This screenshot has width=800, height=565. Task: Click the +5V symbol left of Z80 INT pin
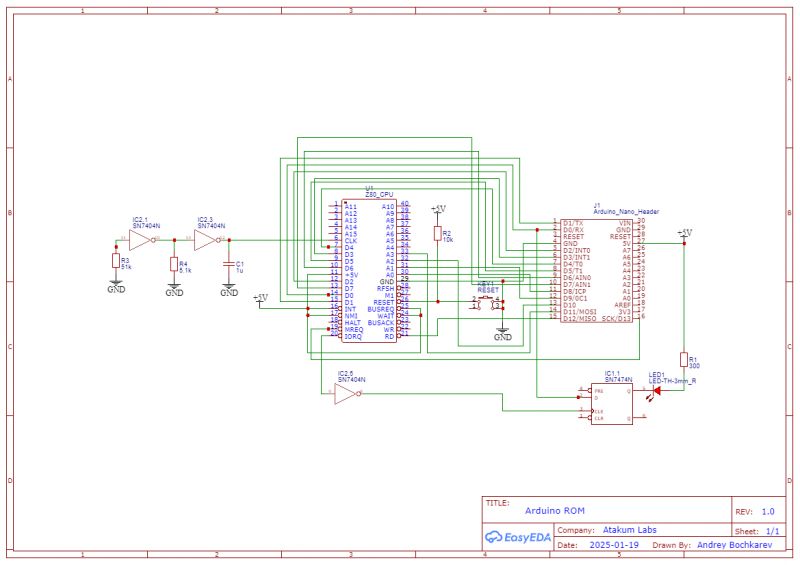[x=260, y=300]
